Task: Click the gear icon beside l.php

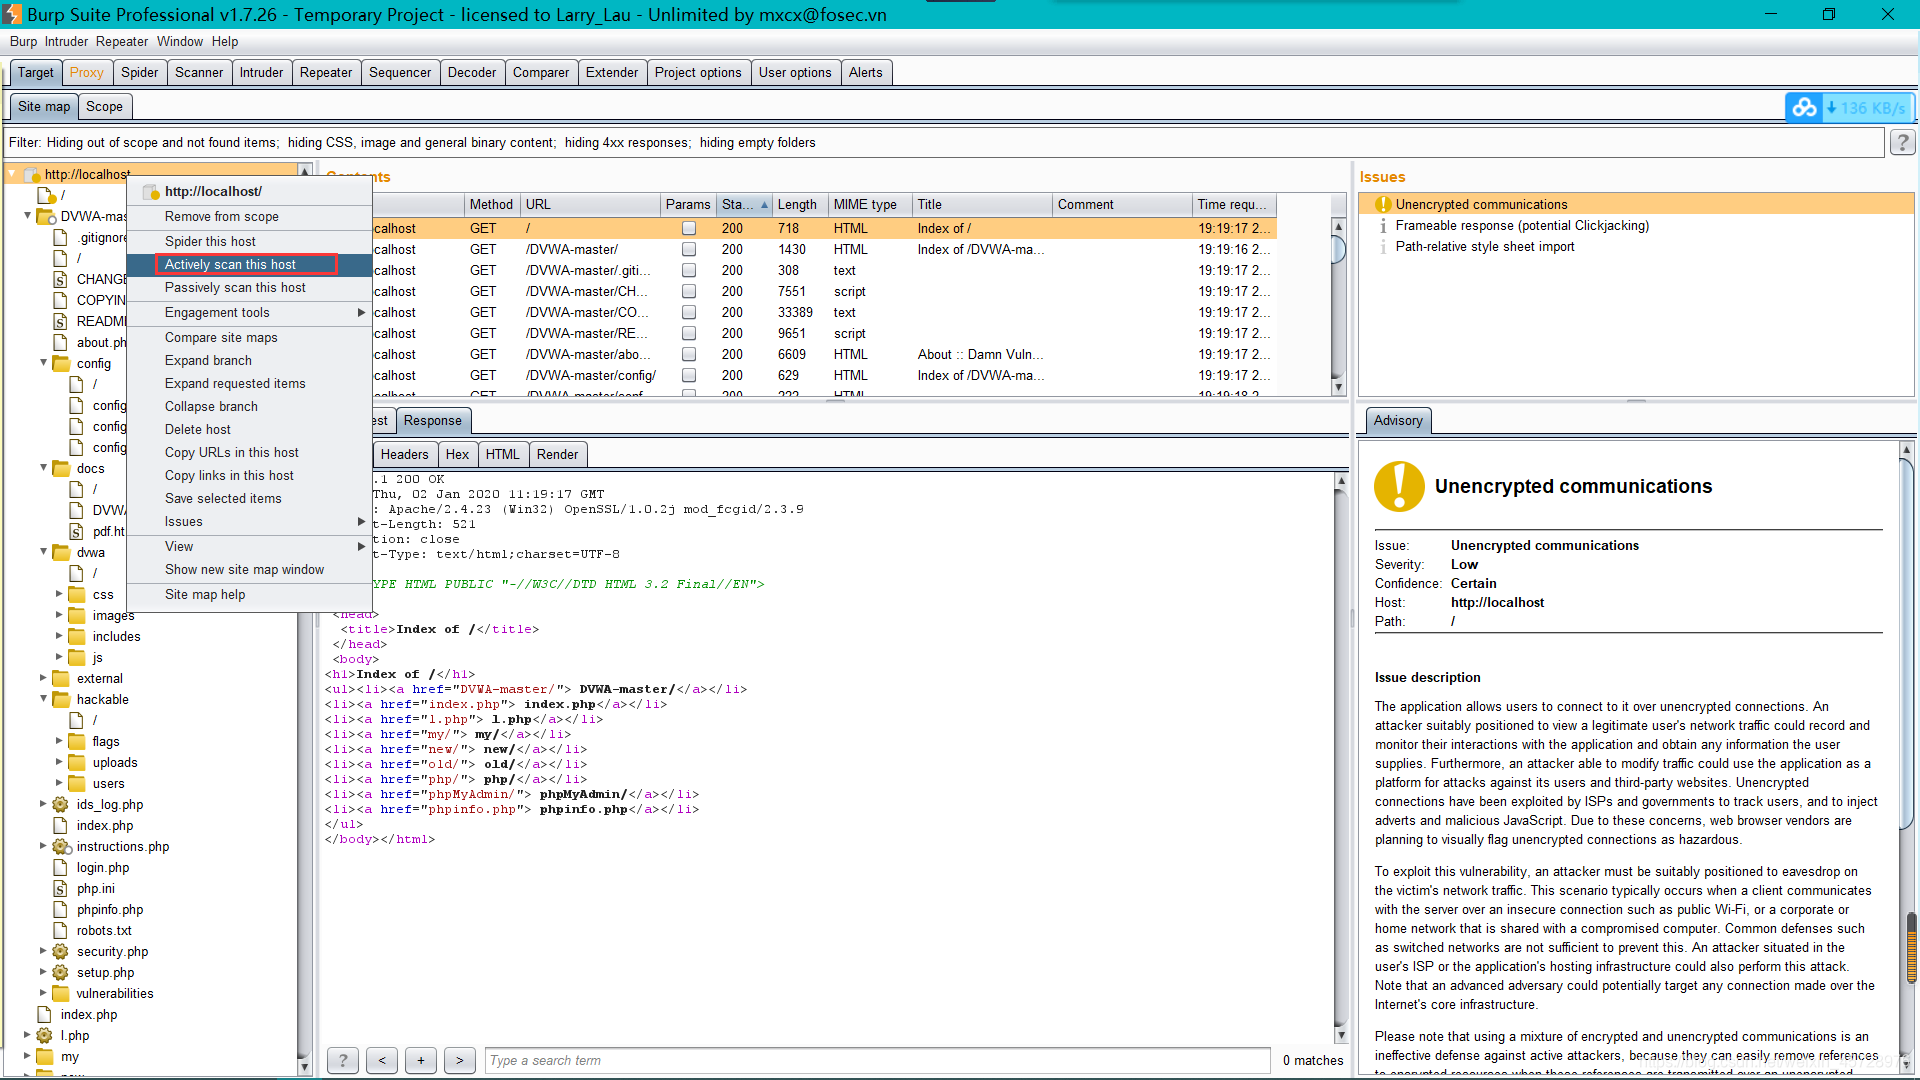Action: click(44, 1035)
